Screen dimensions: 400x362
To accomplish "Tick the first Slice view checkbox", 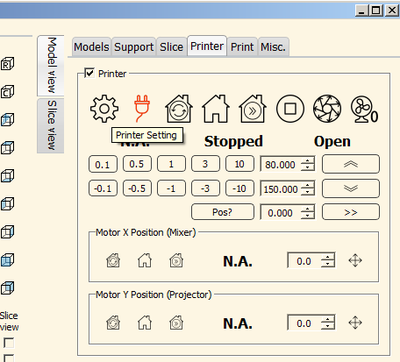I will [9, 343].
